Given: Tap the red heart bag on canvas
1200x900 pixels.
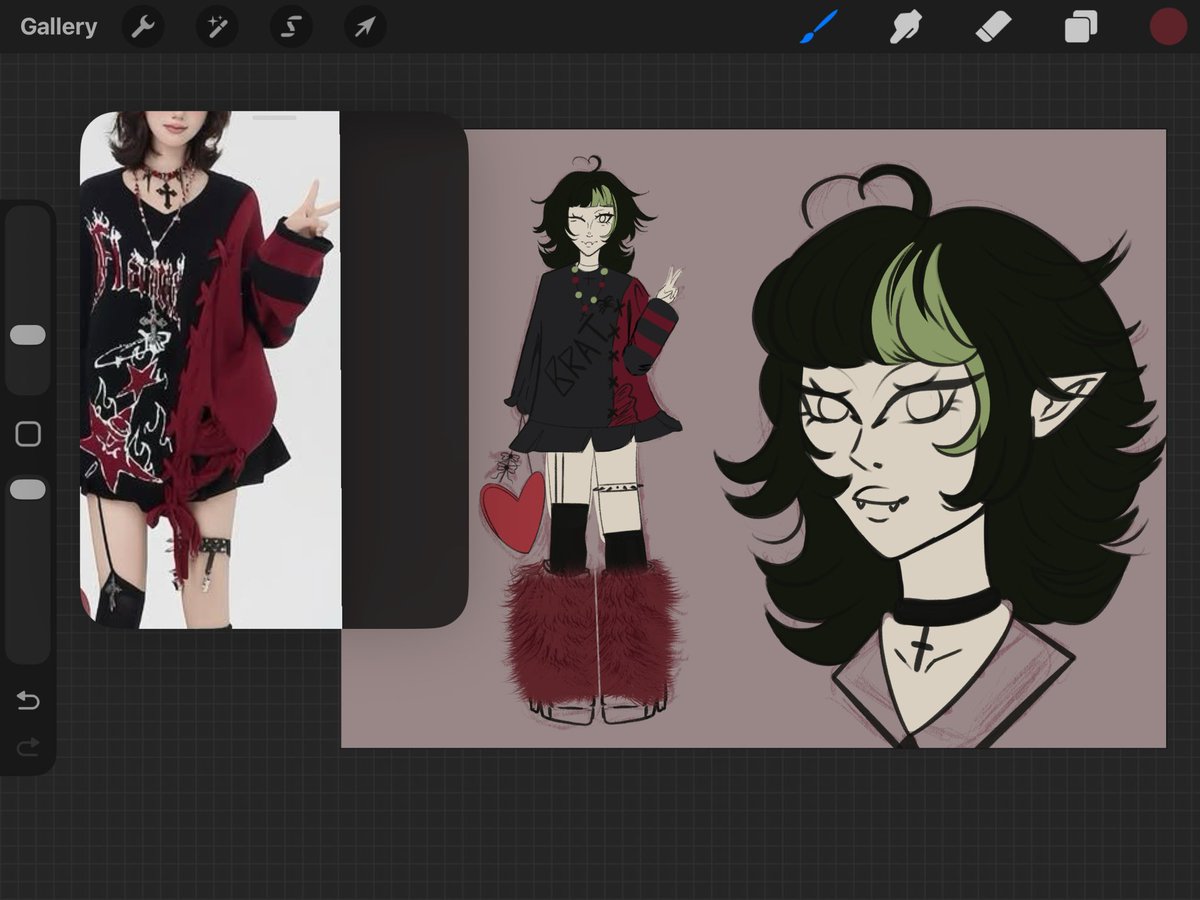Looking at the screenshot, I should click(513, 510).
